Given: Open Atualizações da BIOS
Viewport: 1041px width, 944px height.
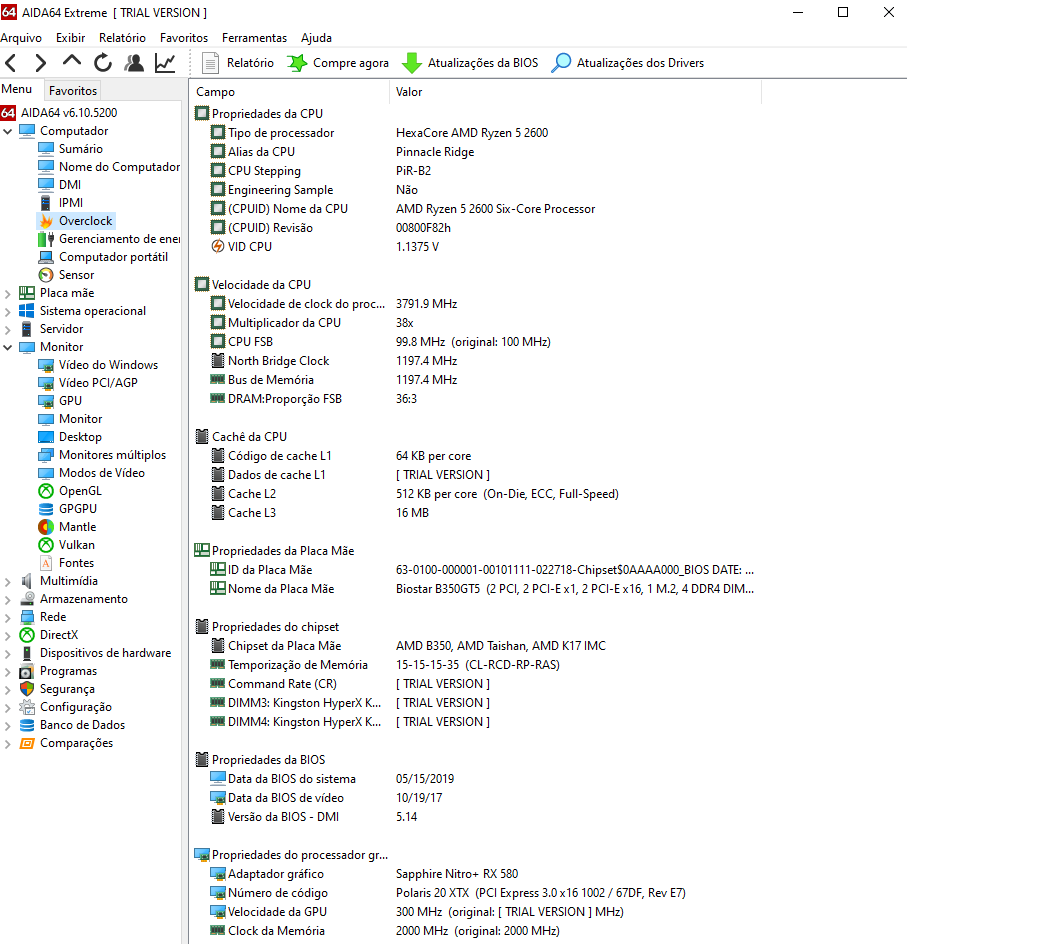Looking at the screenshot, I should (x=470, y=63).
